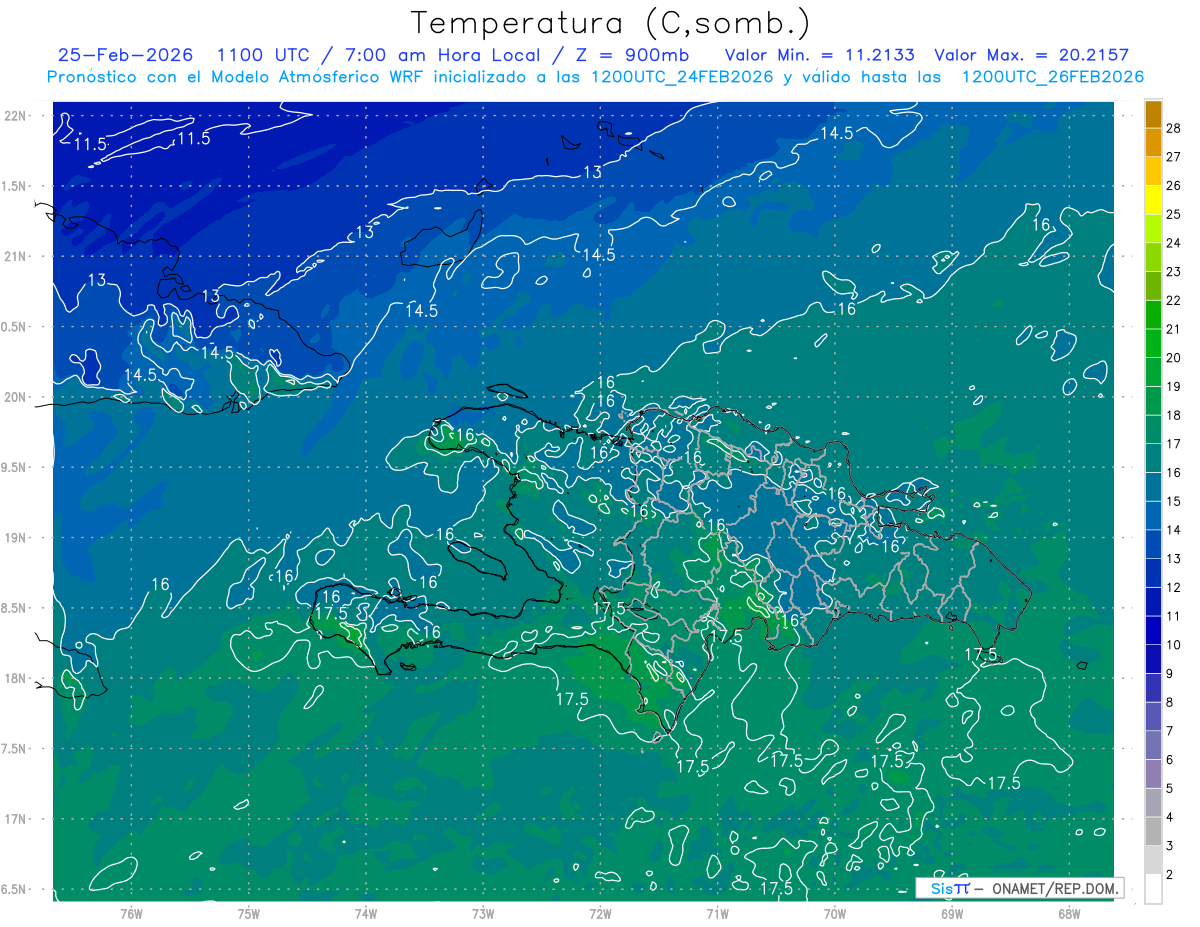Click the date '25-Feb-2026'
Viewport: 1200px width, 927px height.
(126, 55)
